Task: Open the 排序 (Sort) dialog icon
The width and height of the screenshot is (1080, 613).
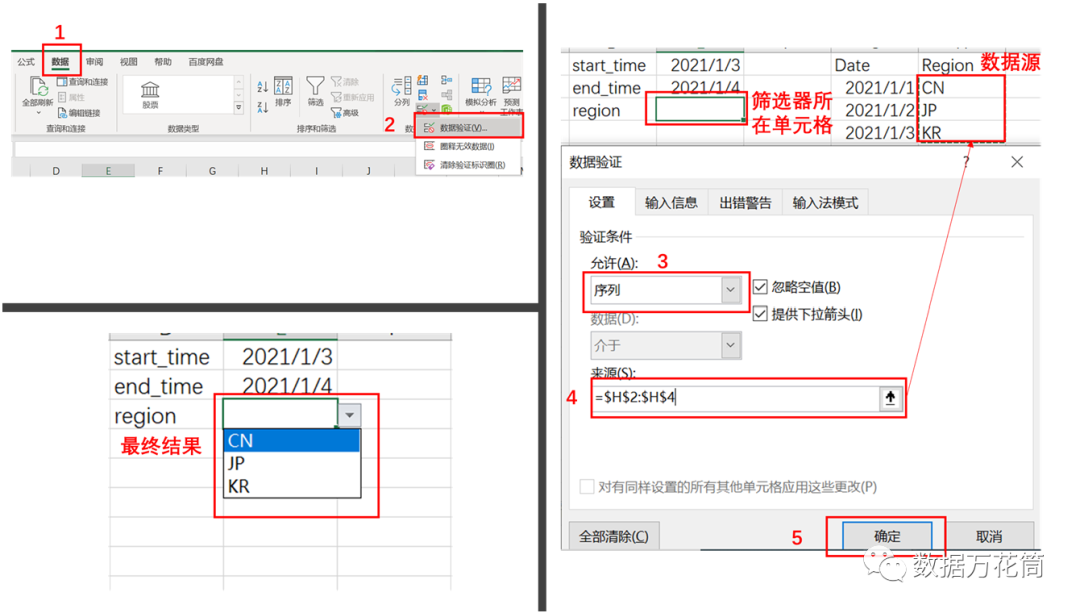Action: [283, 86]
